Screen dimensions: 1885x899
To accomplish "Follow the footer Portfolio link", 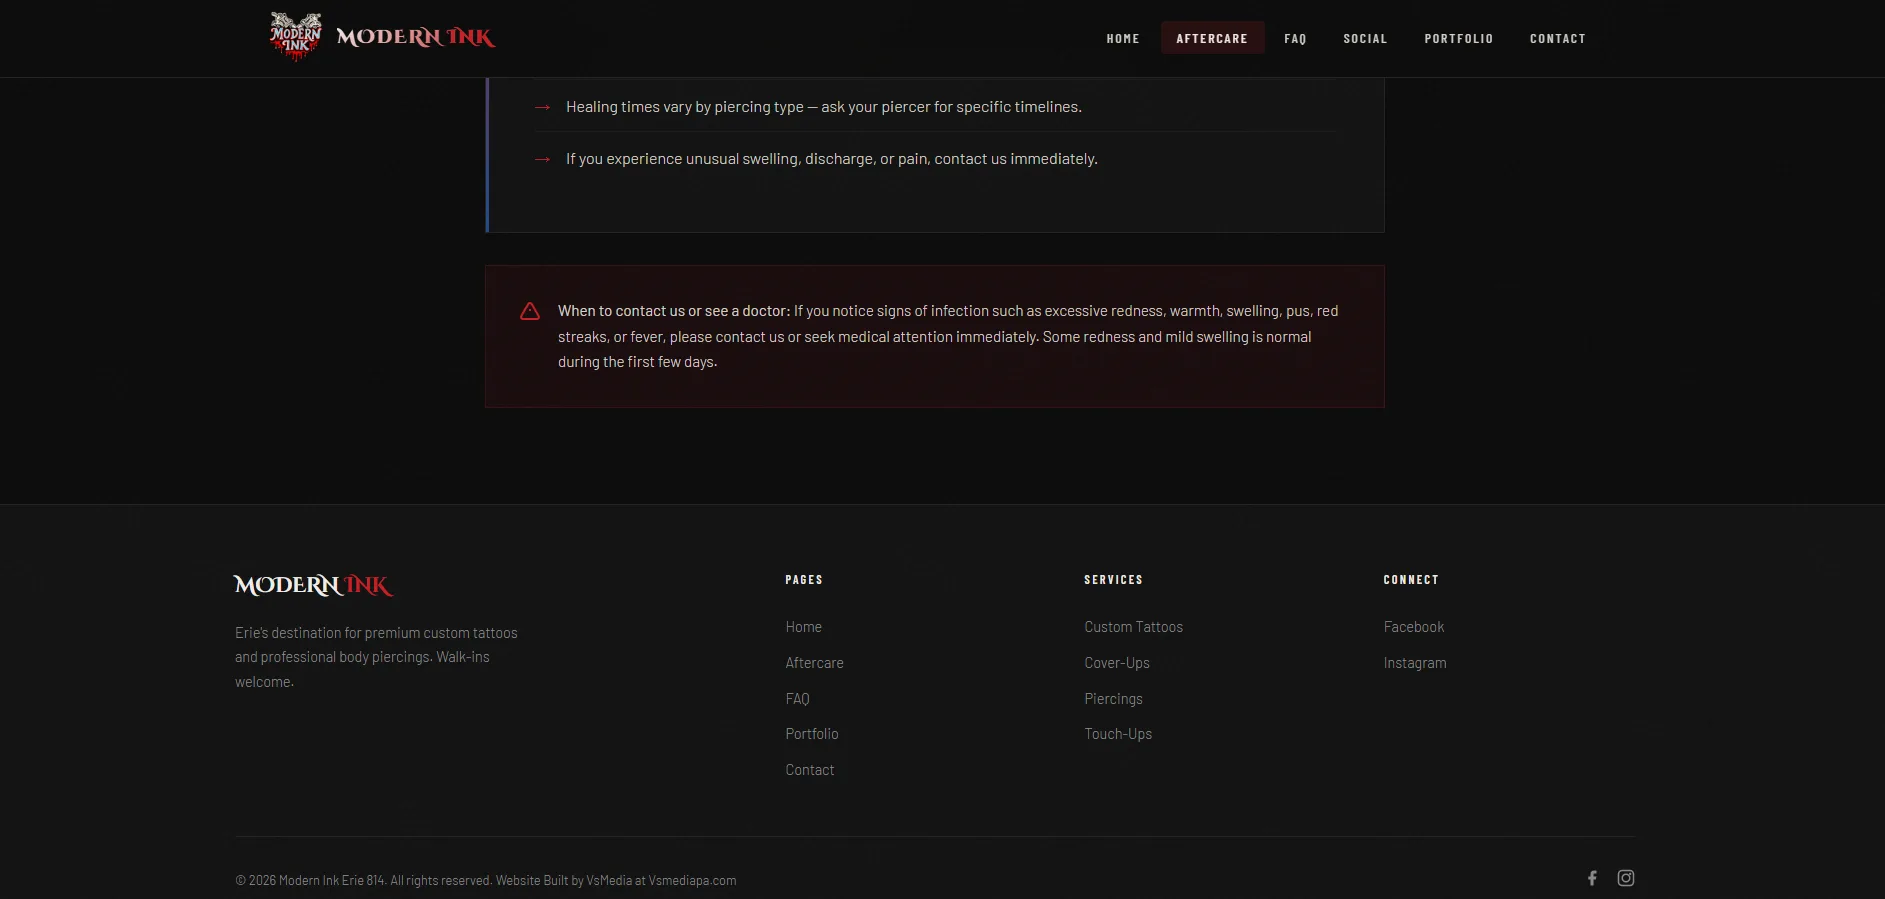I will (812, 734).
